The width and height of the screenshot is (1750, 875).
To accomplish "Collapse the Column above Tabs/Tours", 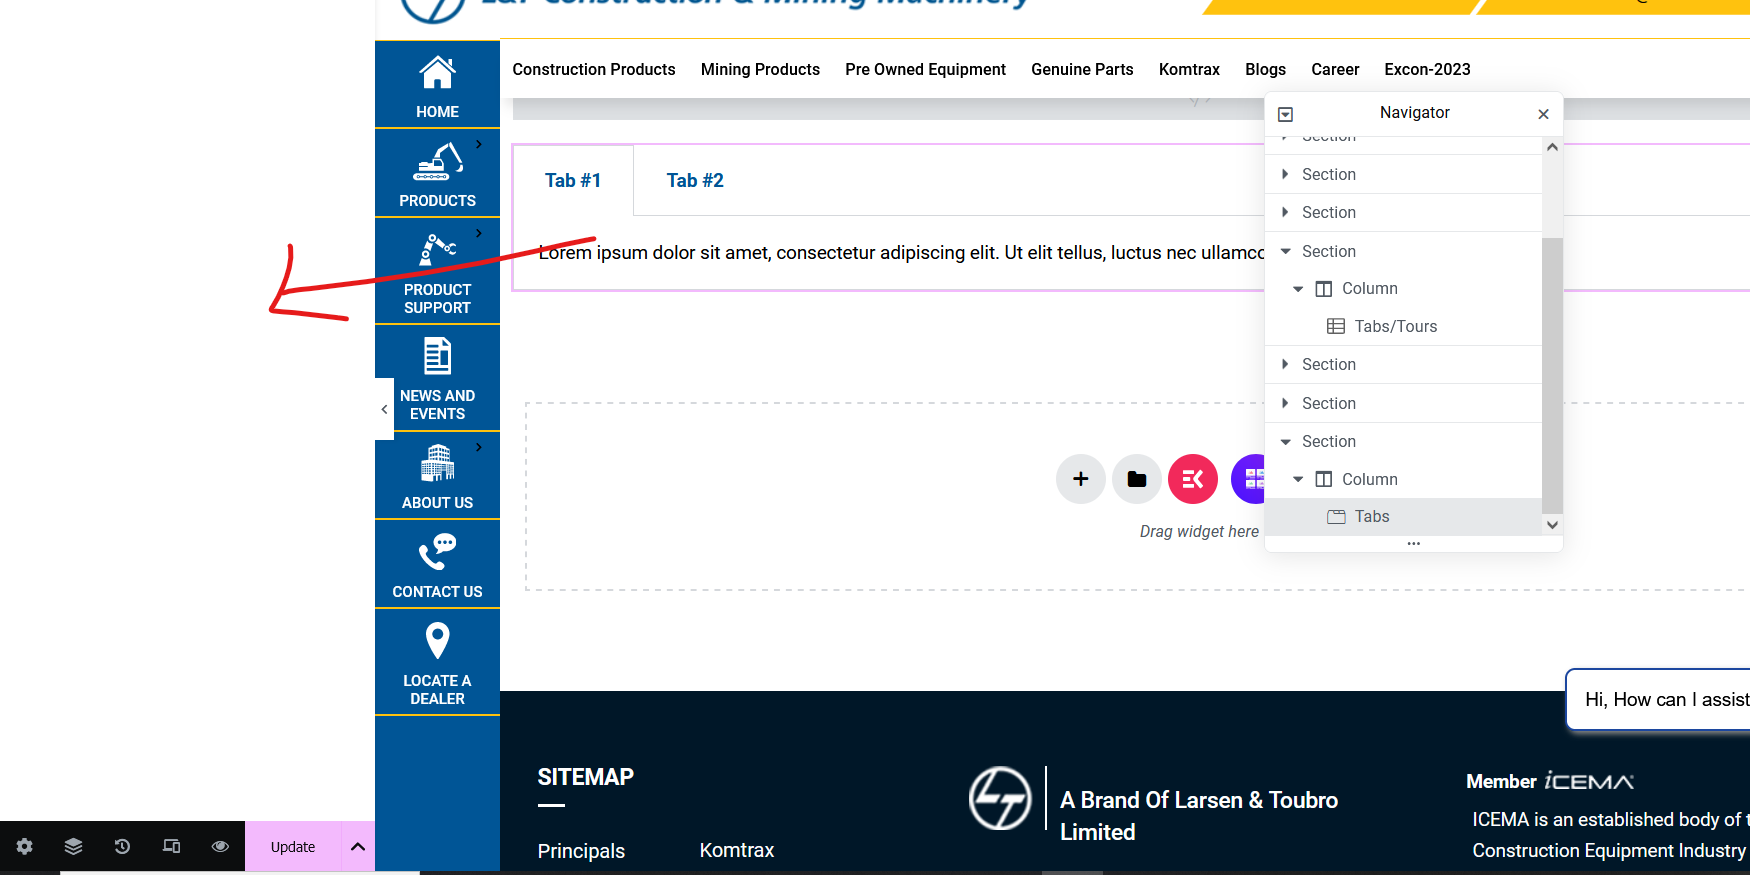I will point(1298,289).
